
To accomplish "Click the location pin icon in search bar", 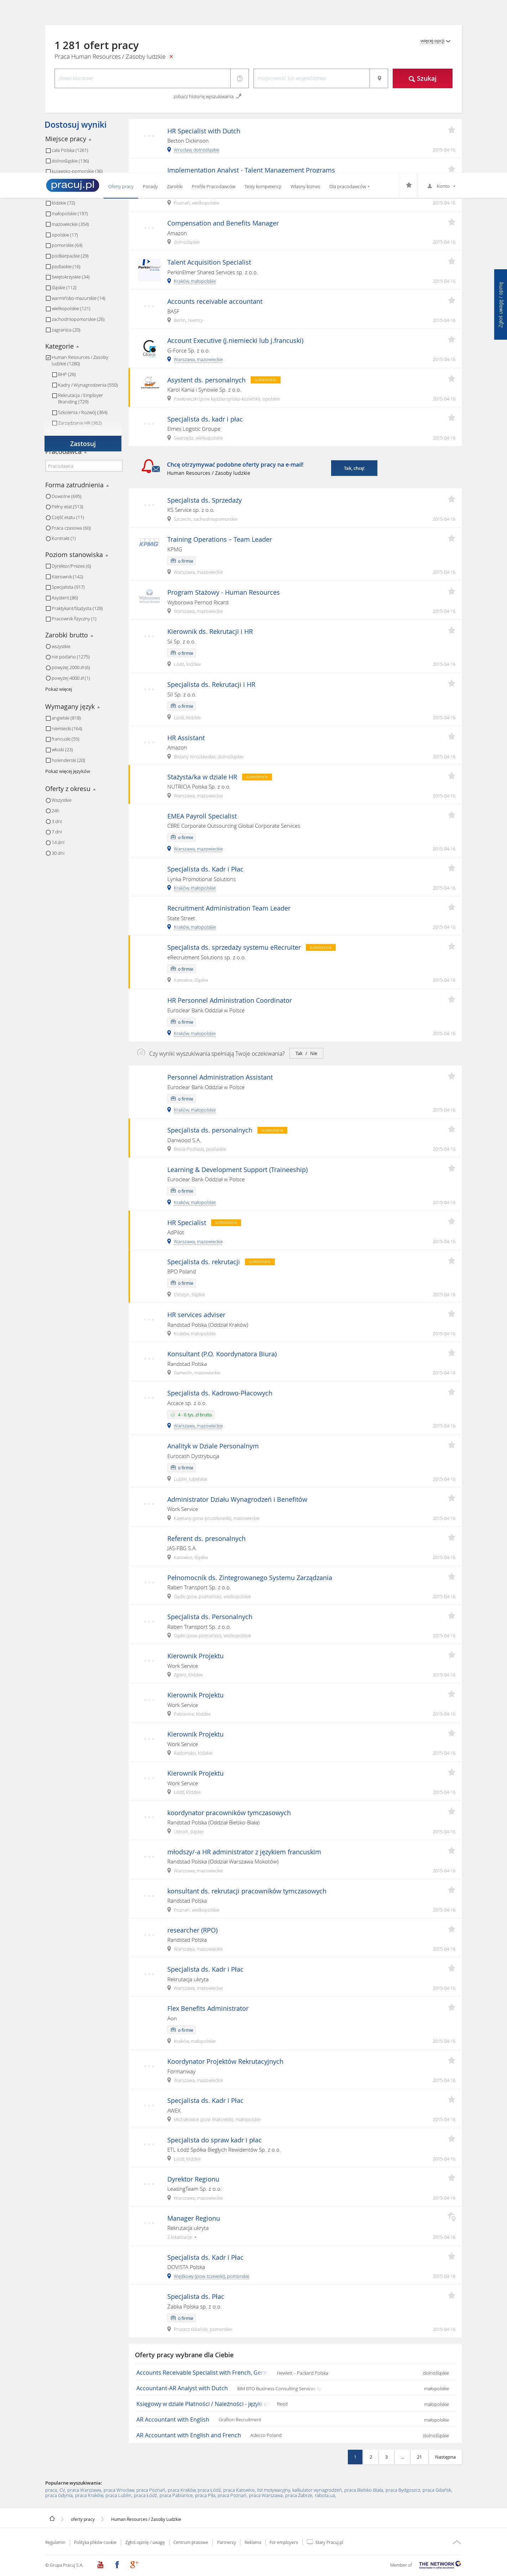I will (x=379, y=78).
